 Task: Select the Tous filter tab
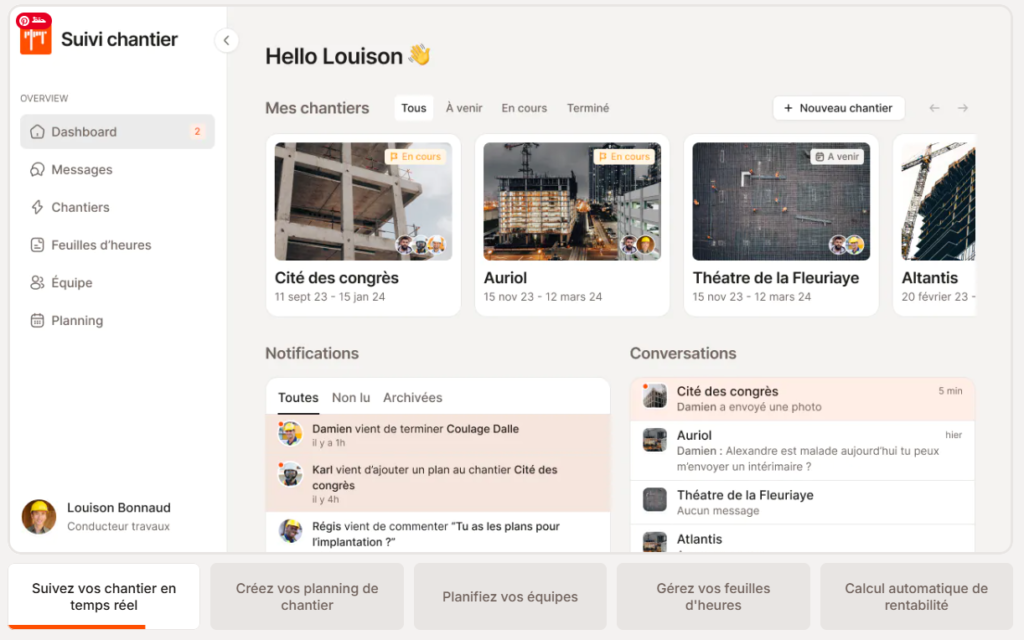coord(413,108)
